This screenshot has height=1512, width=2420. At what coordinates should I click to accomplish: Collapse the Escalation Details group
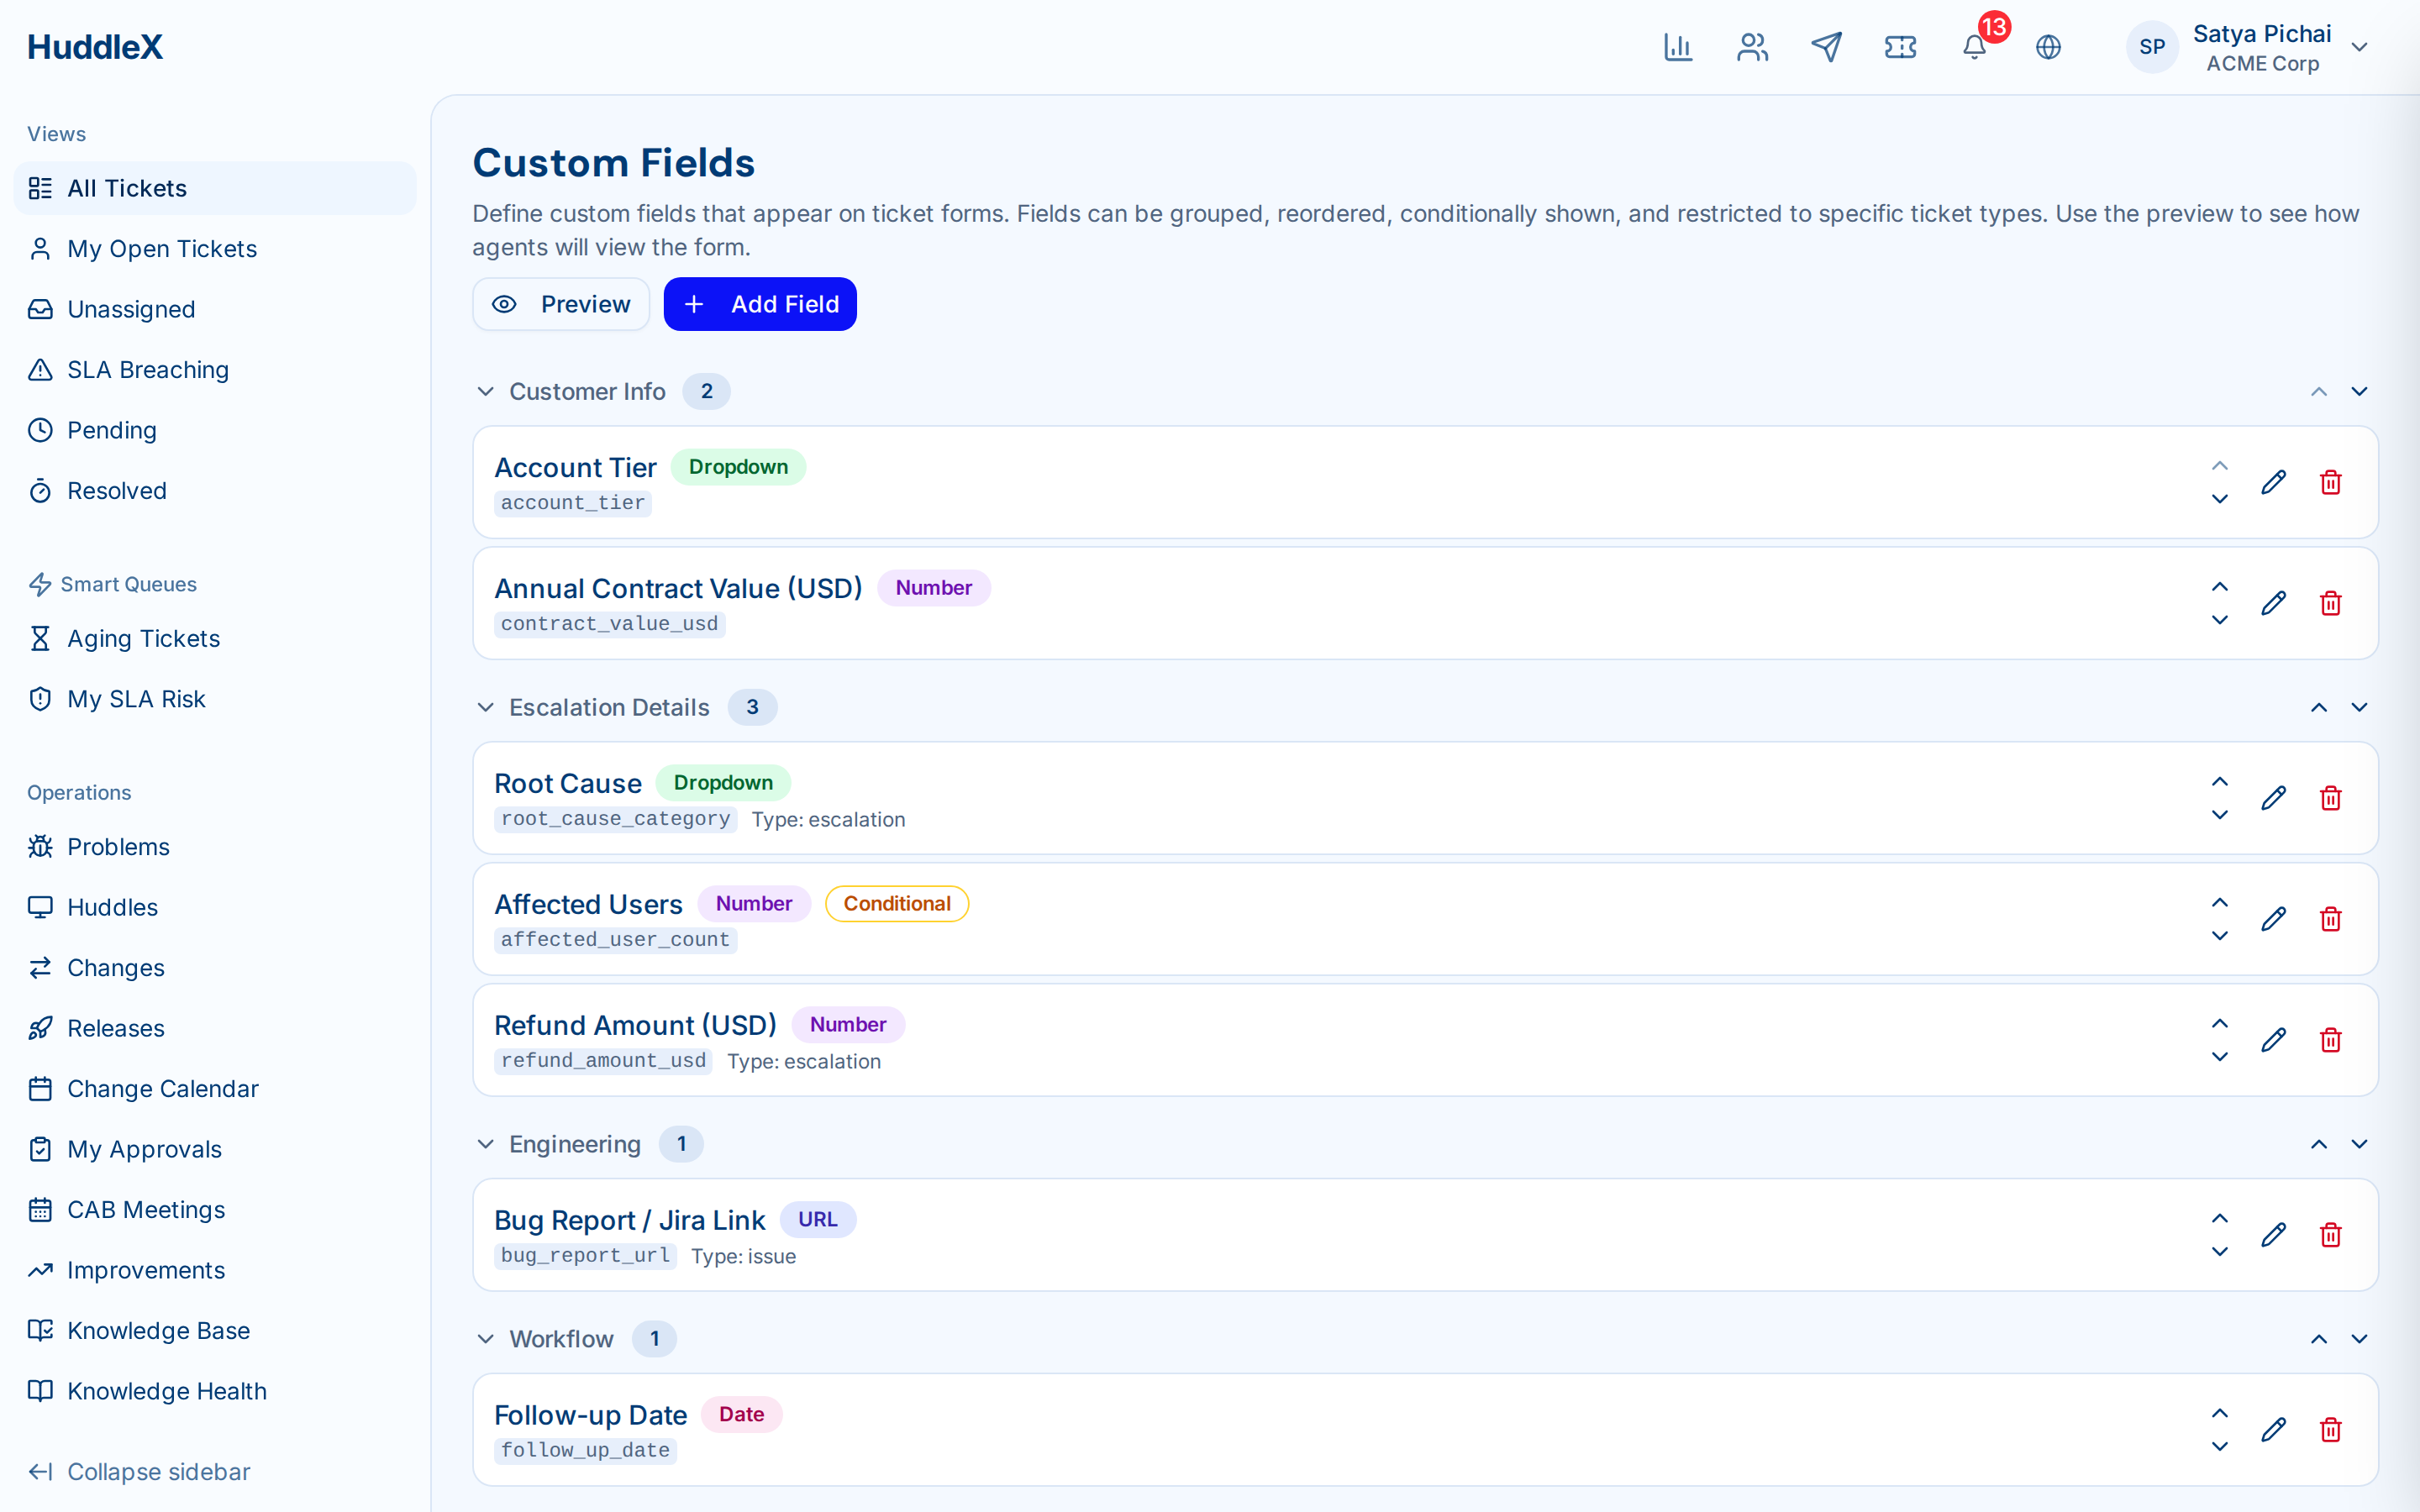[x=485, y=707]
